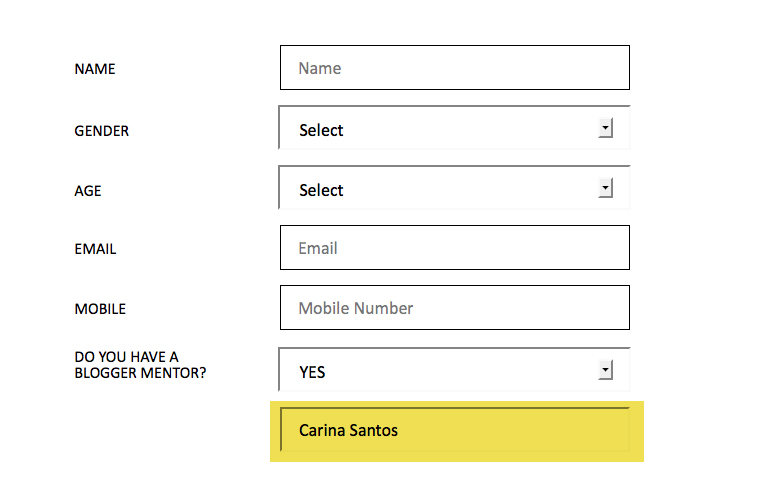The height and width of the screenshot is (480, 765).
Task: Open the blogger mentor YES dropdown
Action: (x=454, y=371)
